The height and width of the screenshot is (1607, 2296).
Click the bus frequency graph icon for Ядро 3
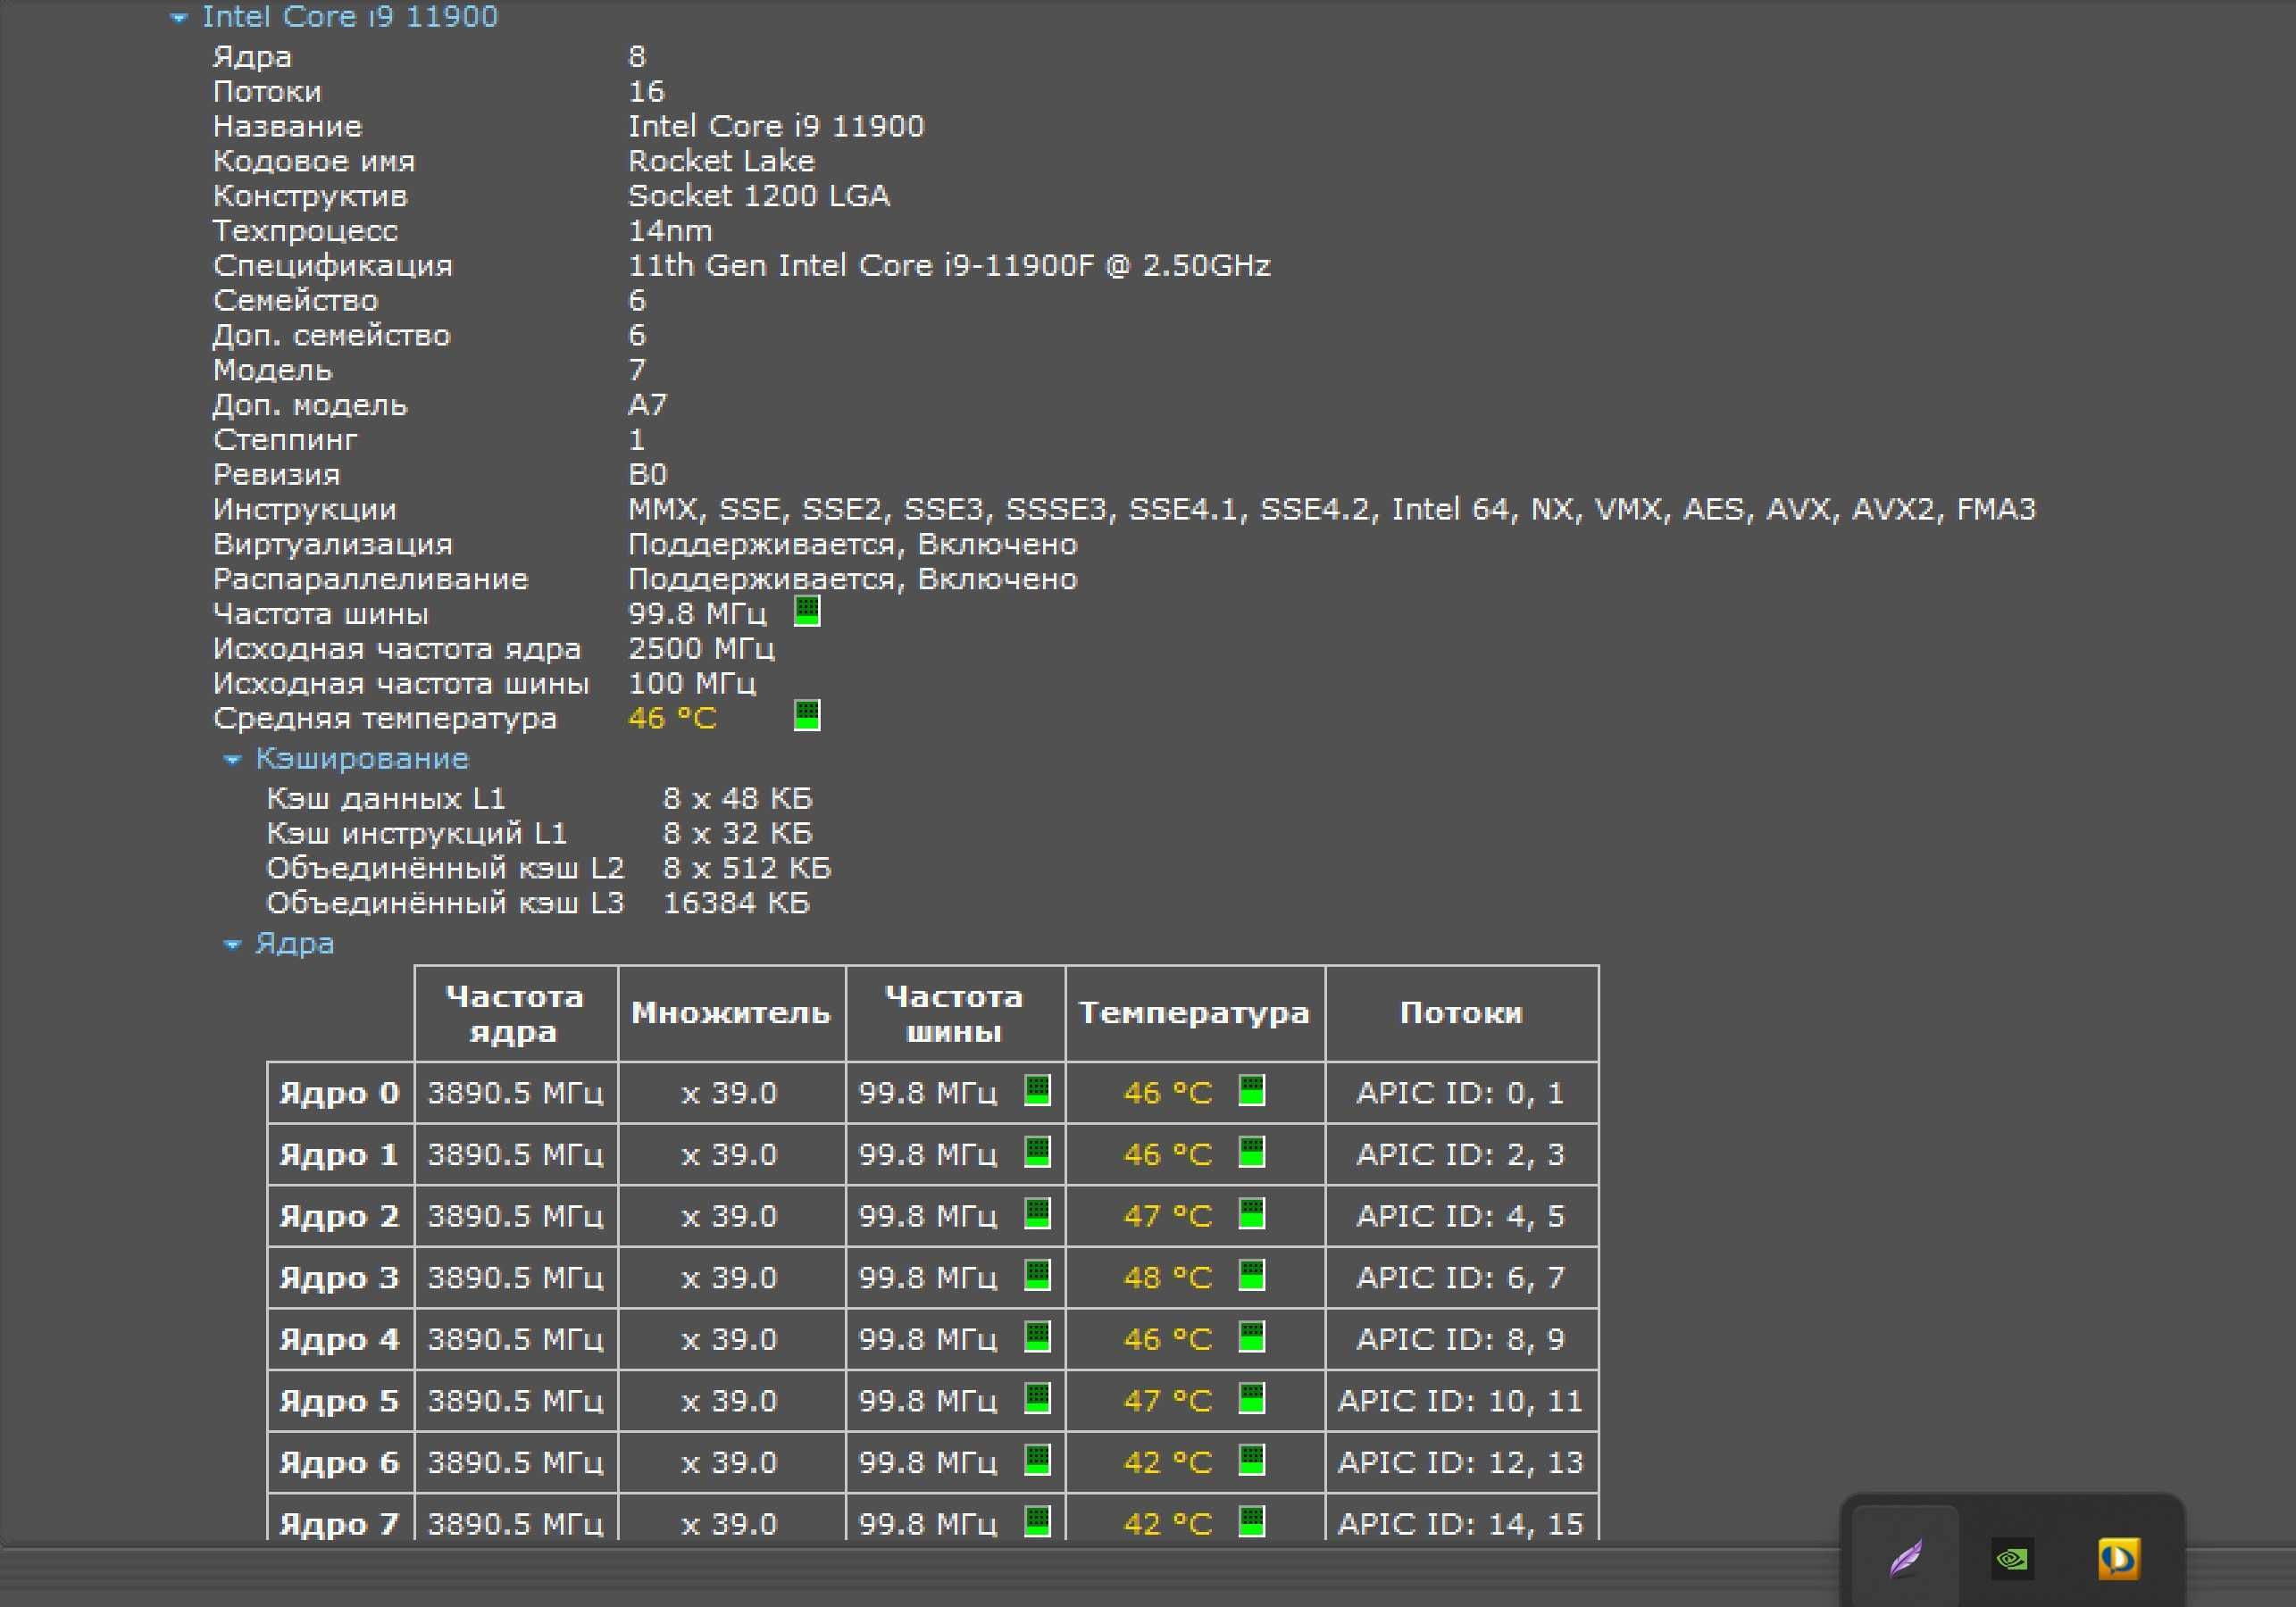1038,1275
